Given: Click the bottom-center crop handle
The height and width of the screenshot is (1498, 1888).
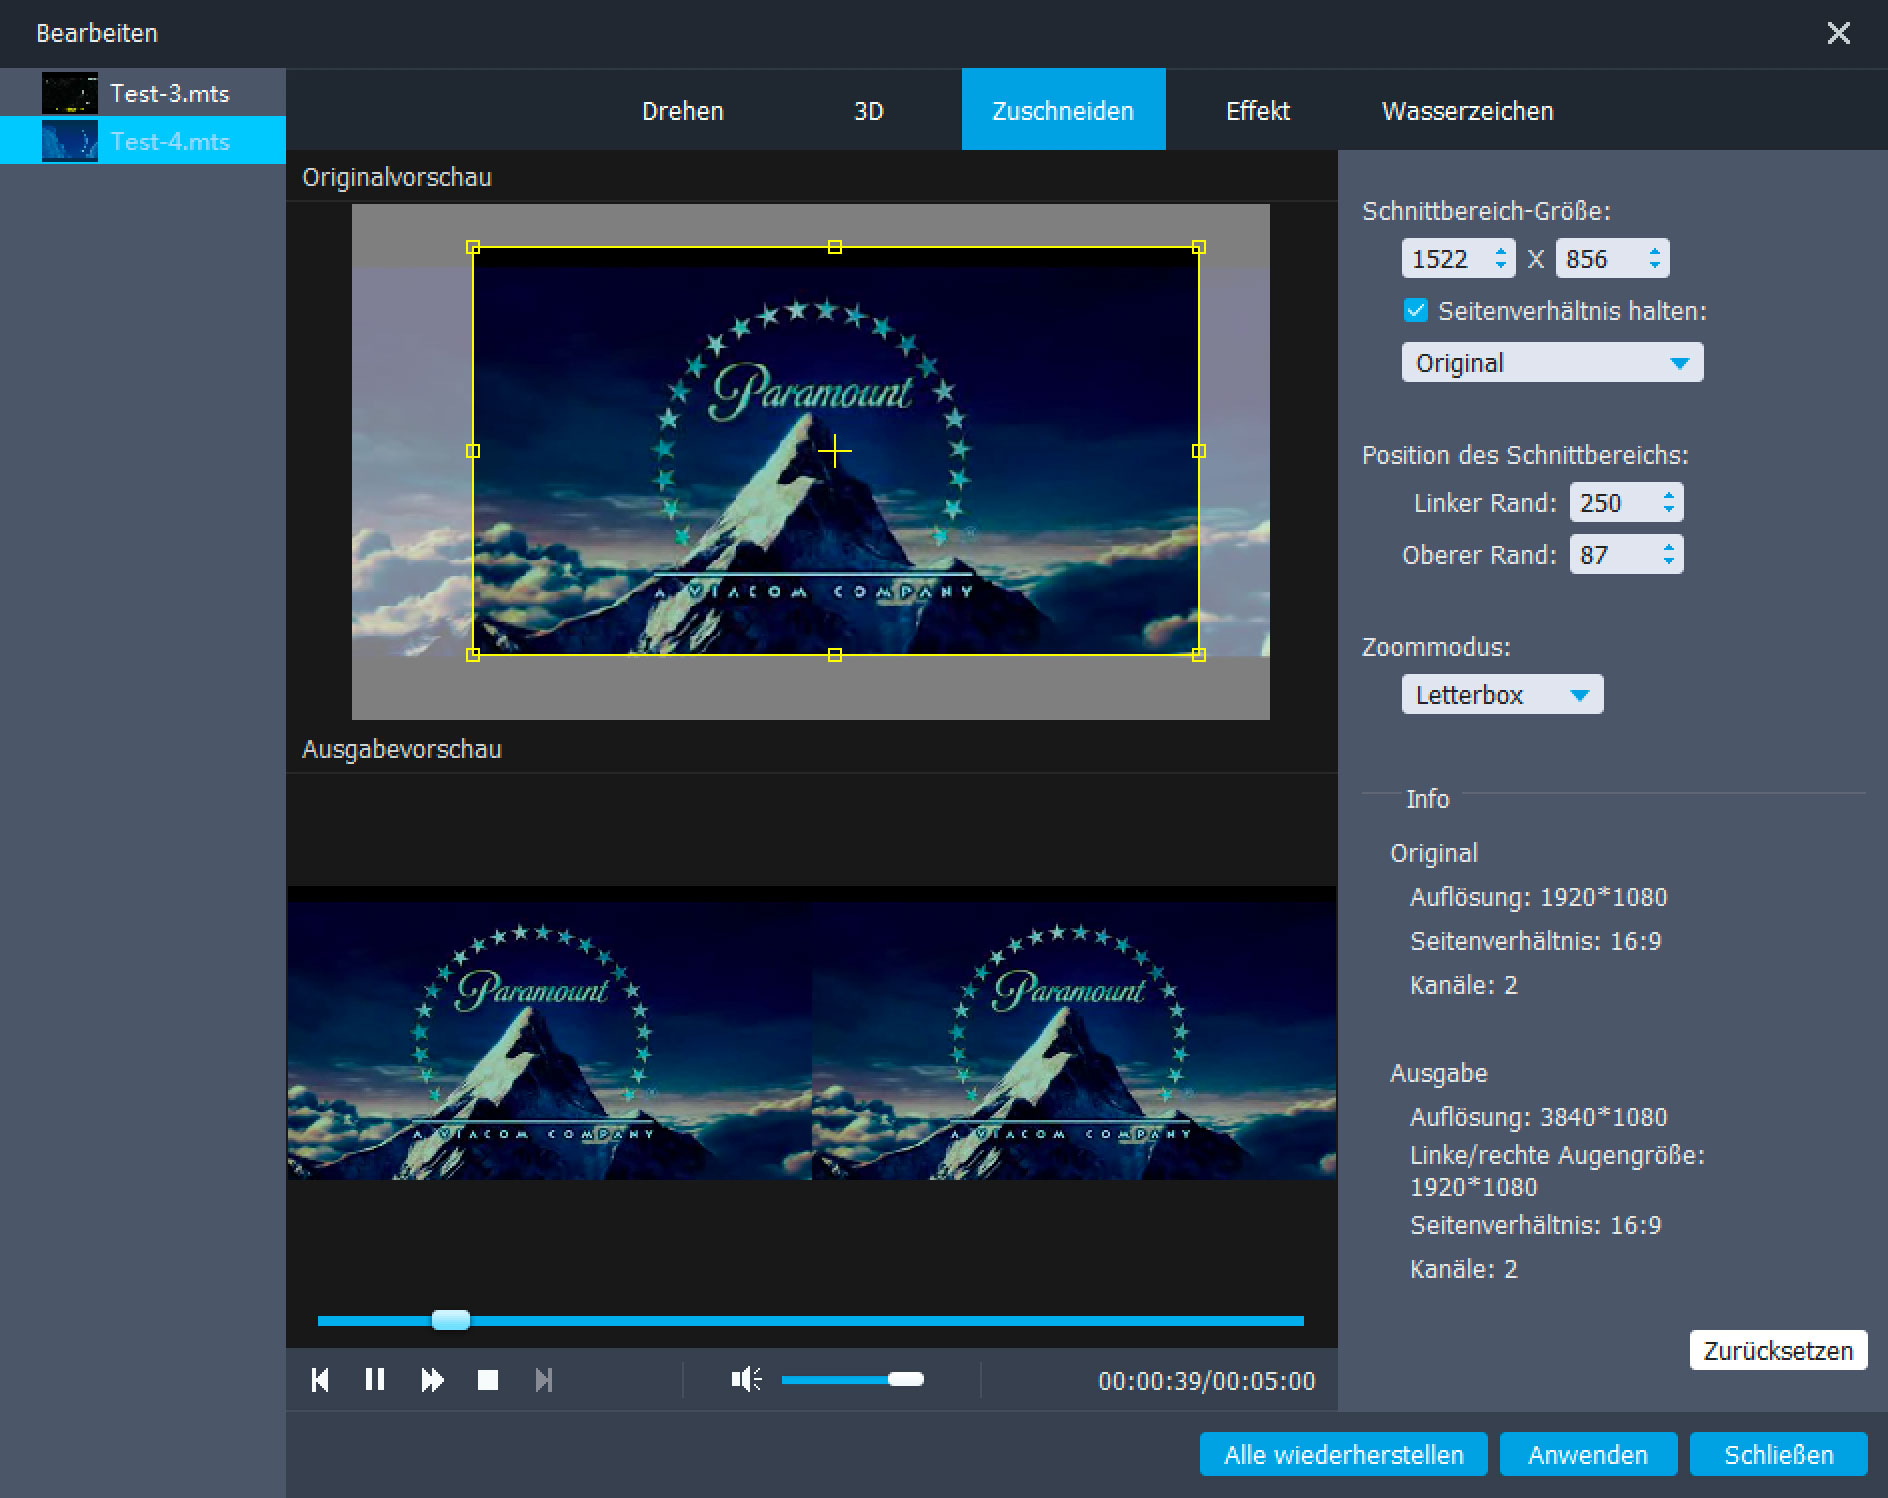Looking at the screenshot, I should click(835, 655).
